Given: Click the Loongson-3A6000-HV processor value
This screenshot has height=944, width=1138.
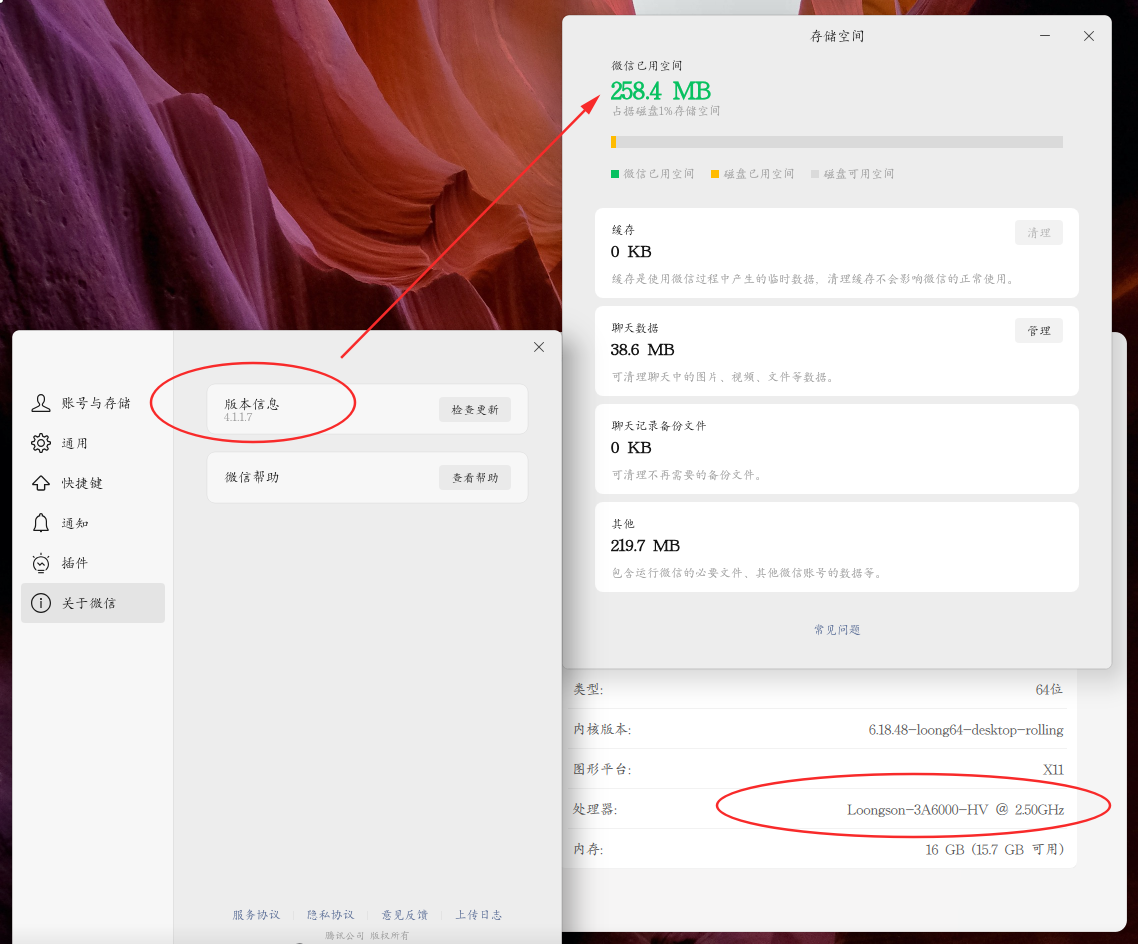Looking at the screenshot, I should click(956, 810).
